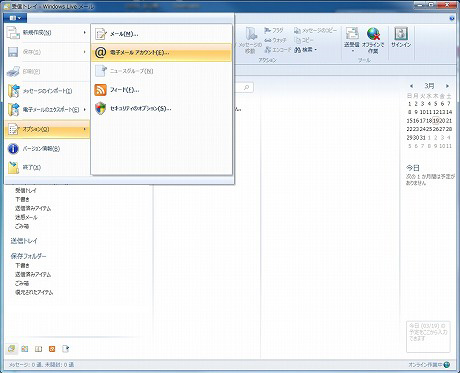This screenshot has width=460, height=373.
Task: Click the フラグ flag button
Action: point(274,30)
